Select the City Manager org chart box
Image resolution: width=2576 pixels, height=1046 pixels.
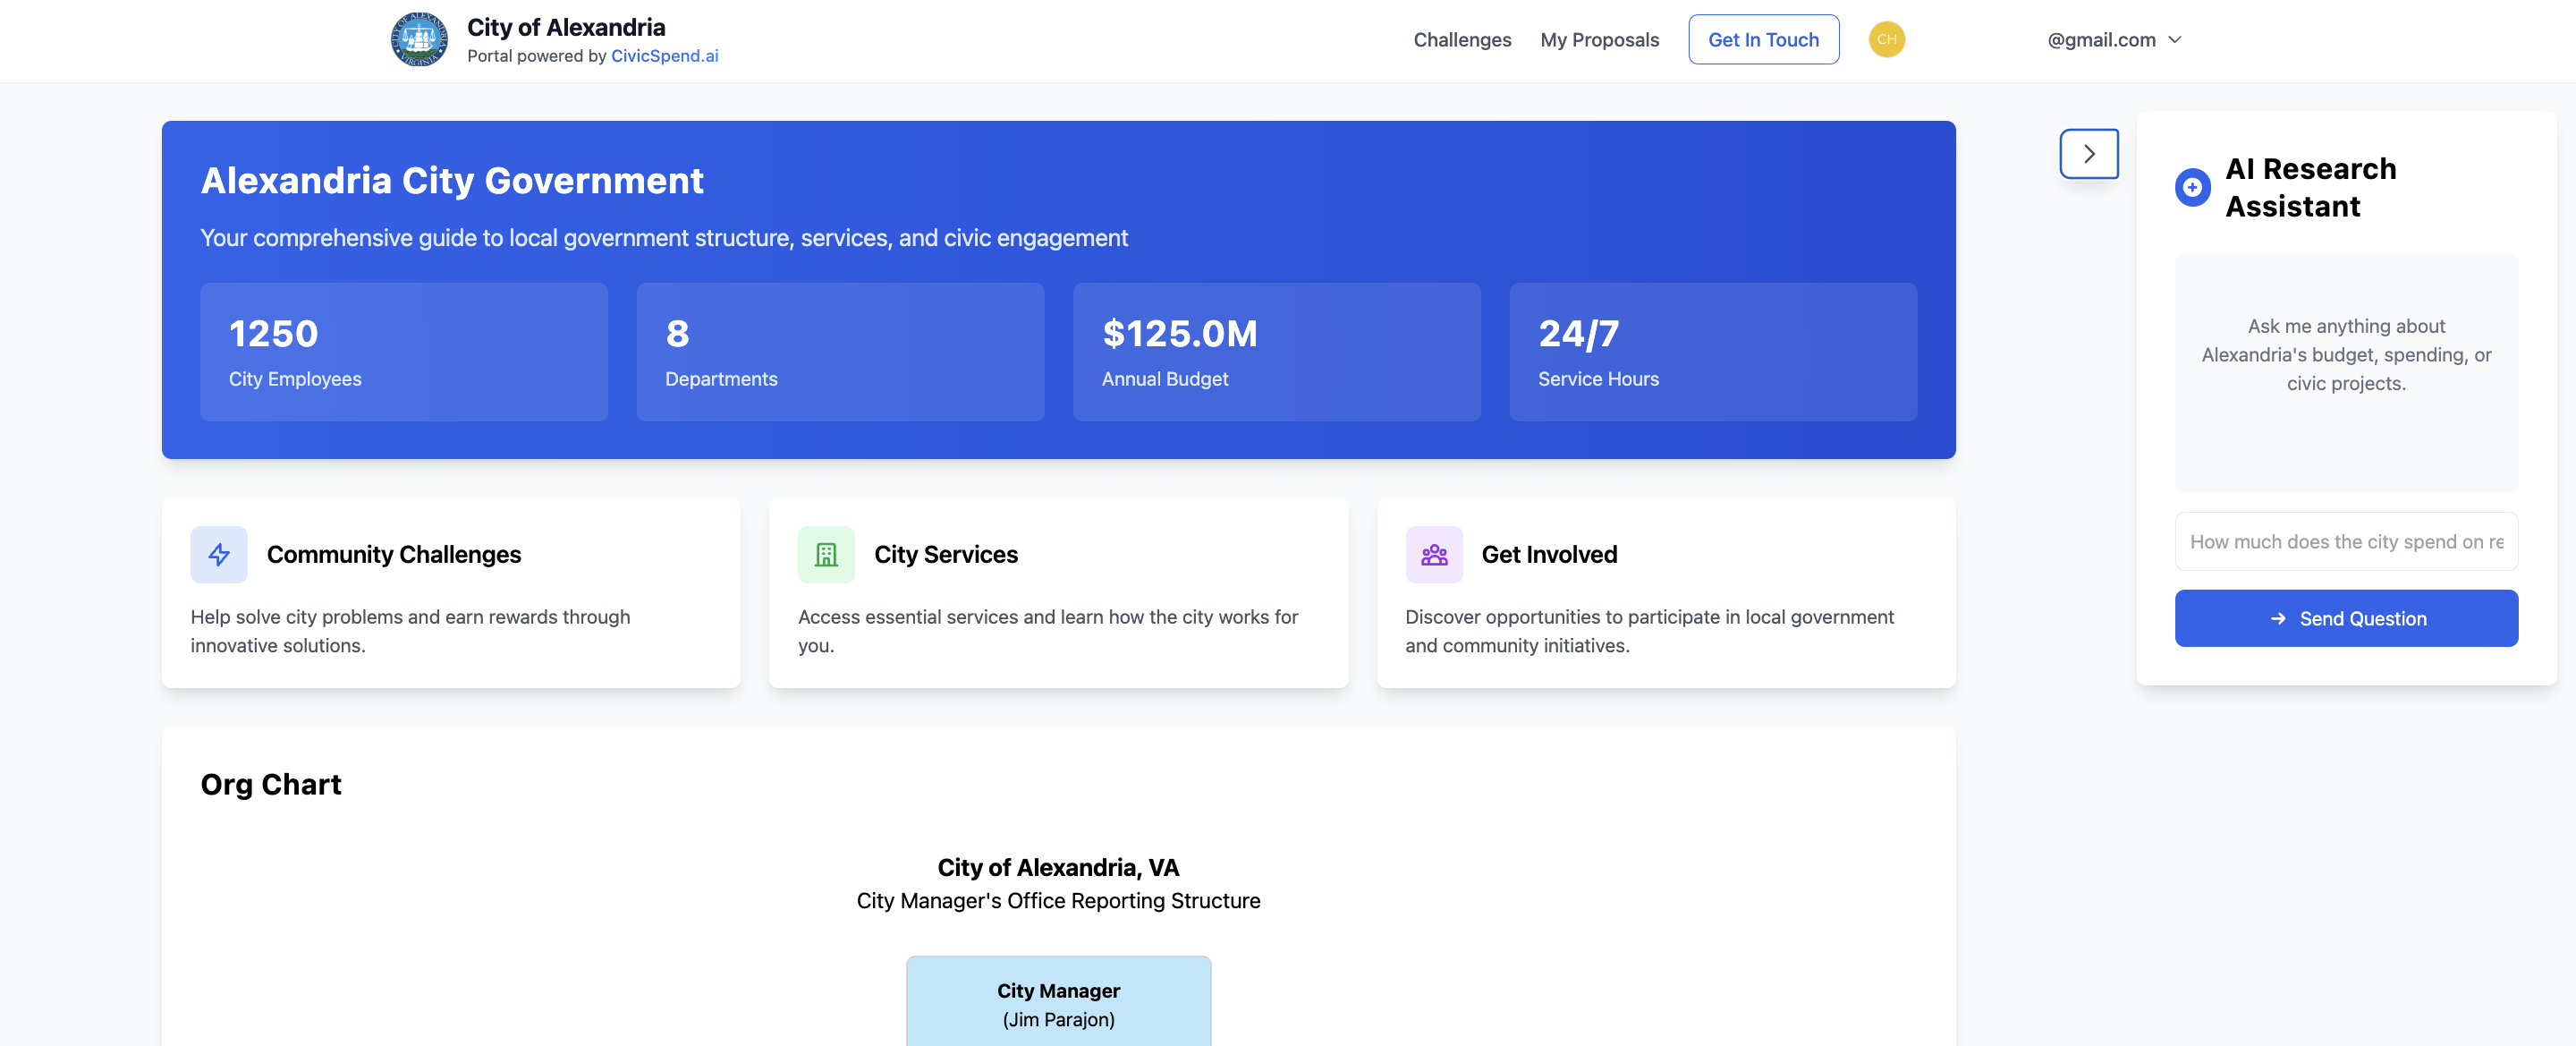(1058, 1003)
